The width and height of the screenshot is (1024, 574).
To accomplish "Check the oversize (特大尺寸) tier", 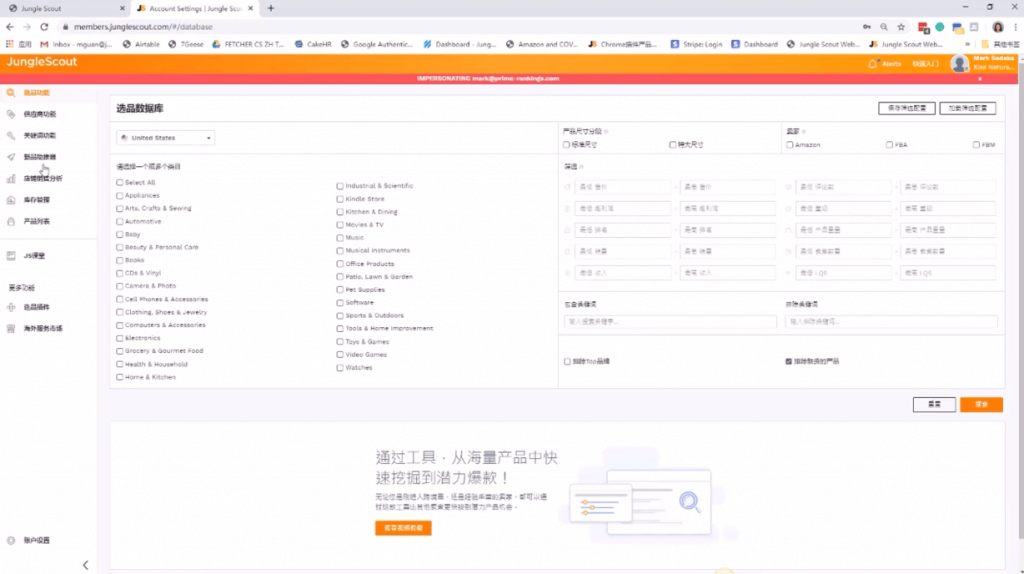I will pyautogui.click(x=673, y=145).
